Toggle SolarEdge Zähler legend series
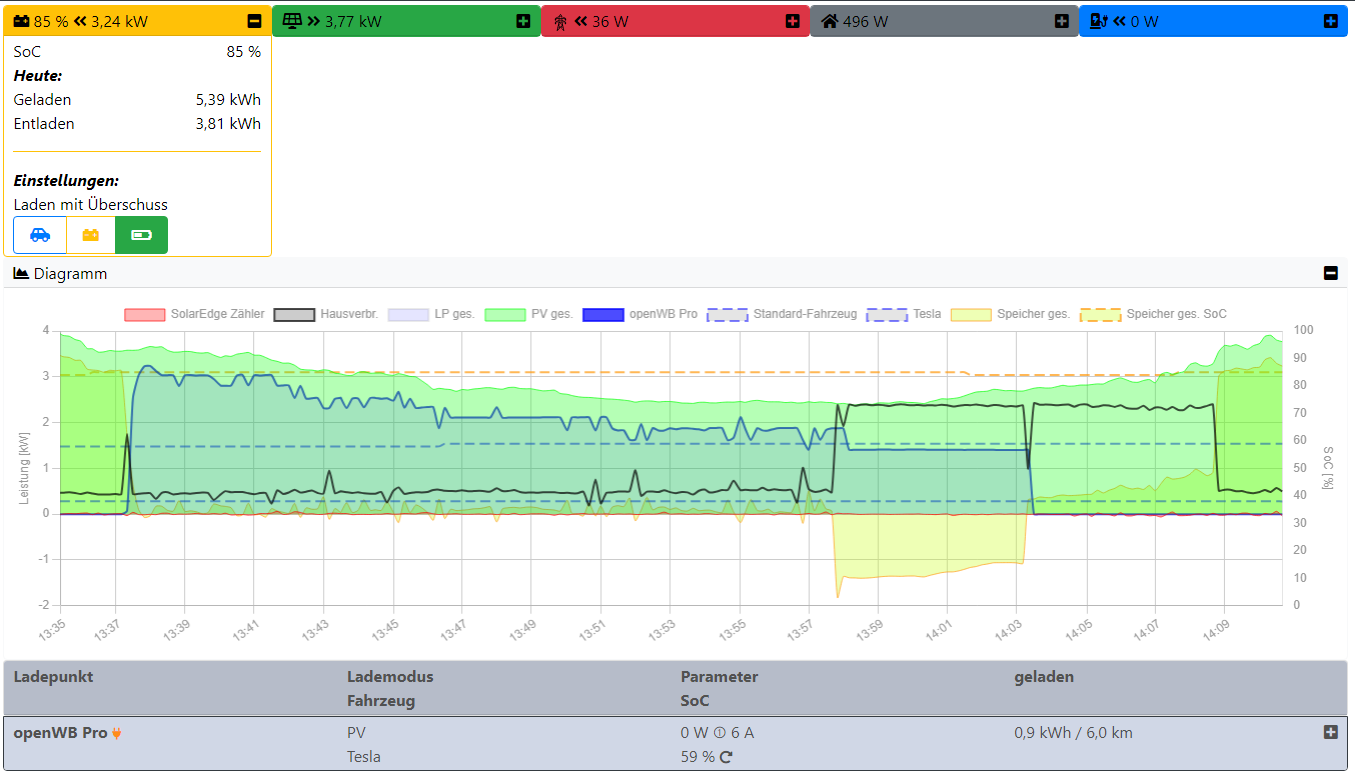This screenshot has height=776, width=1355. pyautogui.click(x=195, y=314)
